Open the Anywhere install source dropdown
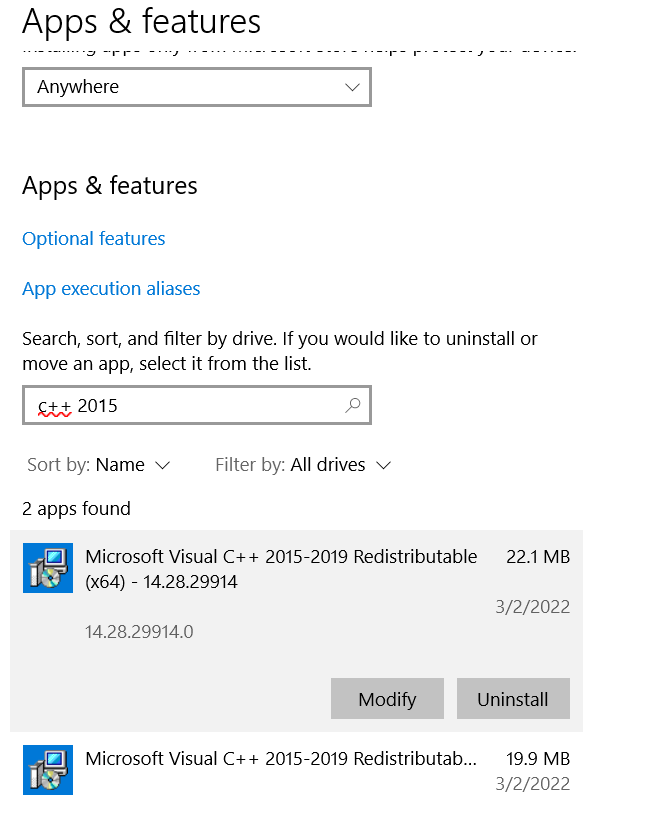This screenshot has width=651, height=821. click(x=196, y=87)
